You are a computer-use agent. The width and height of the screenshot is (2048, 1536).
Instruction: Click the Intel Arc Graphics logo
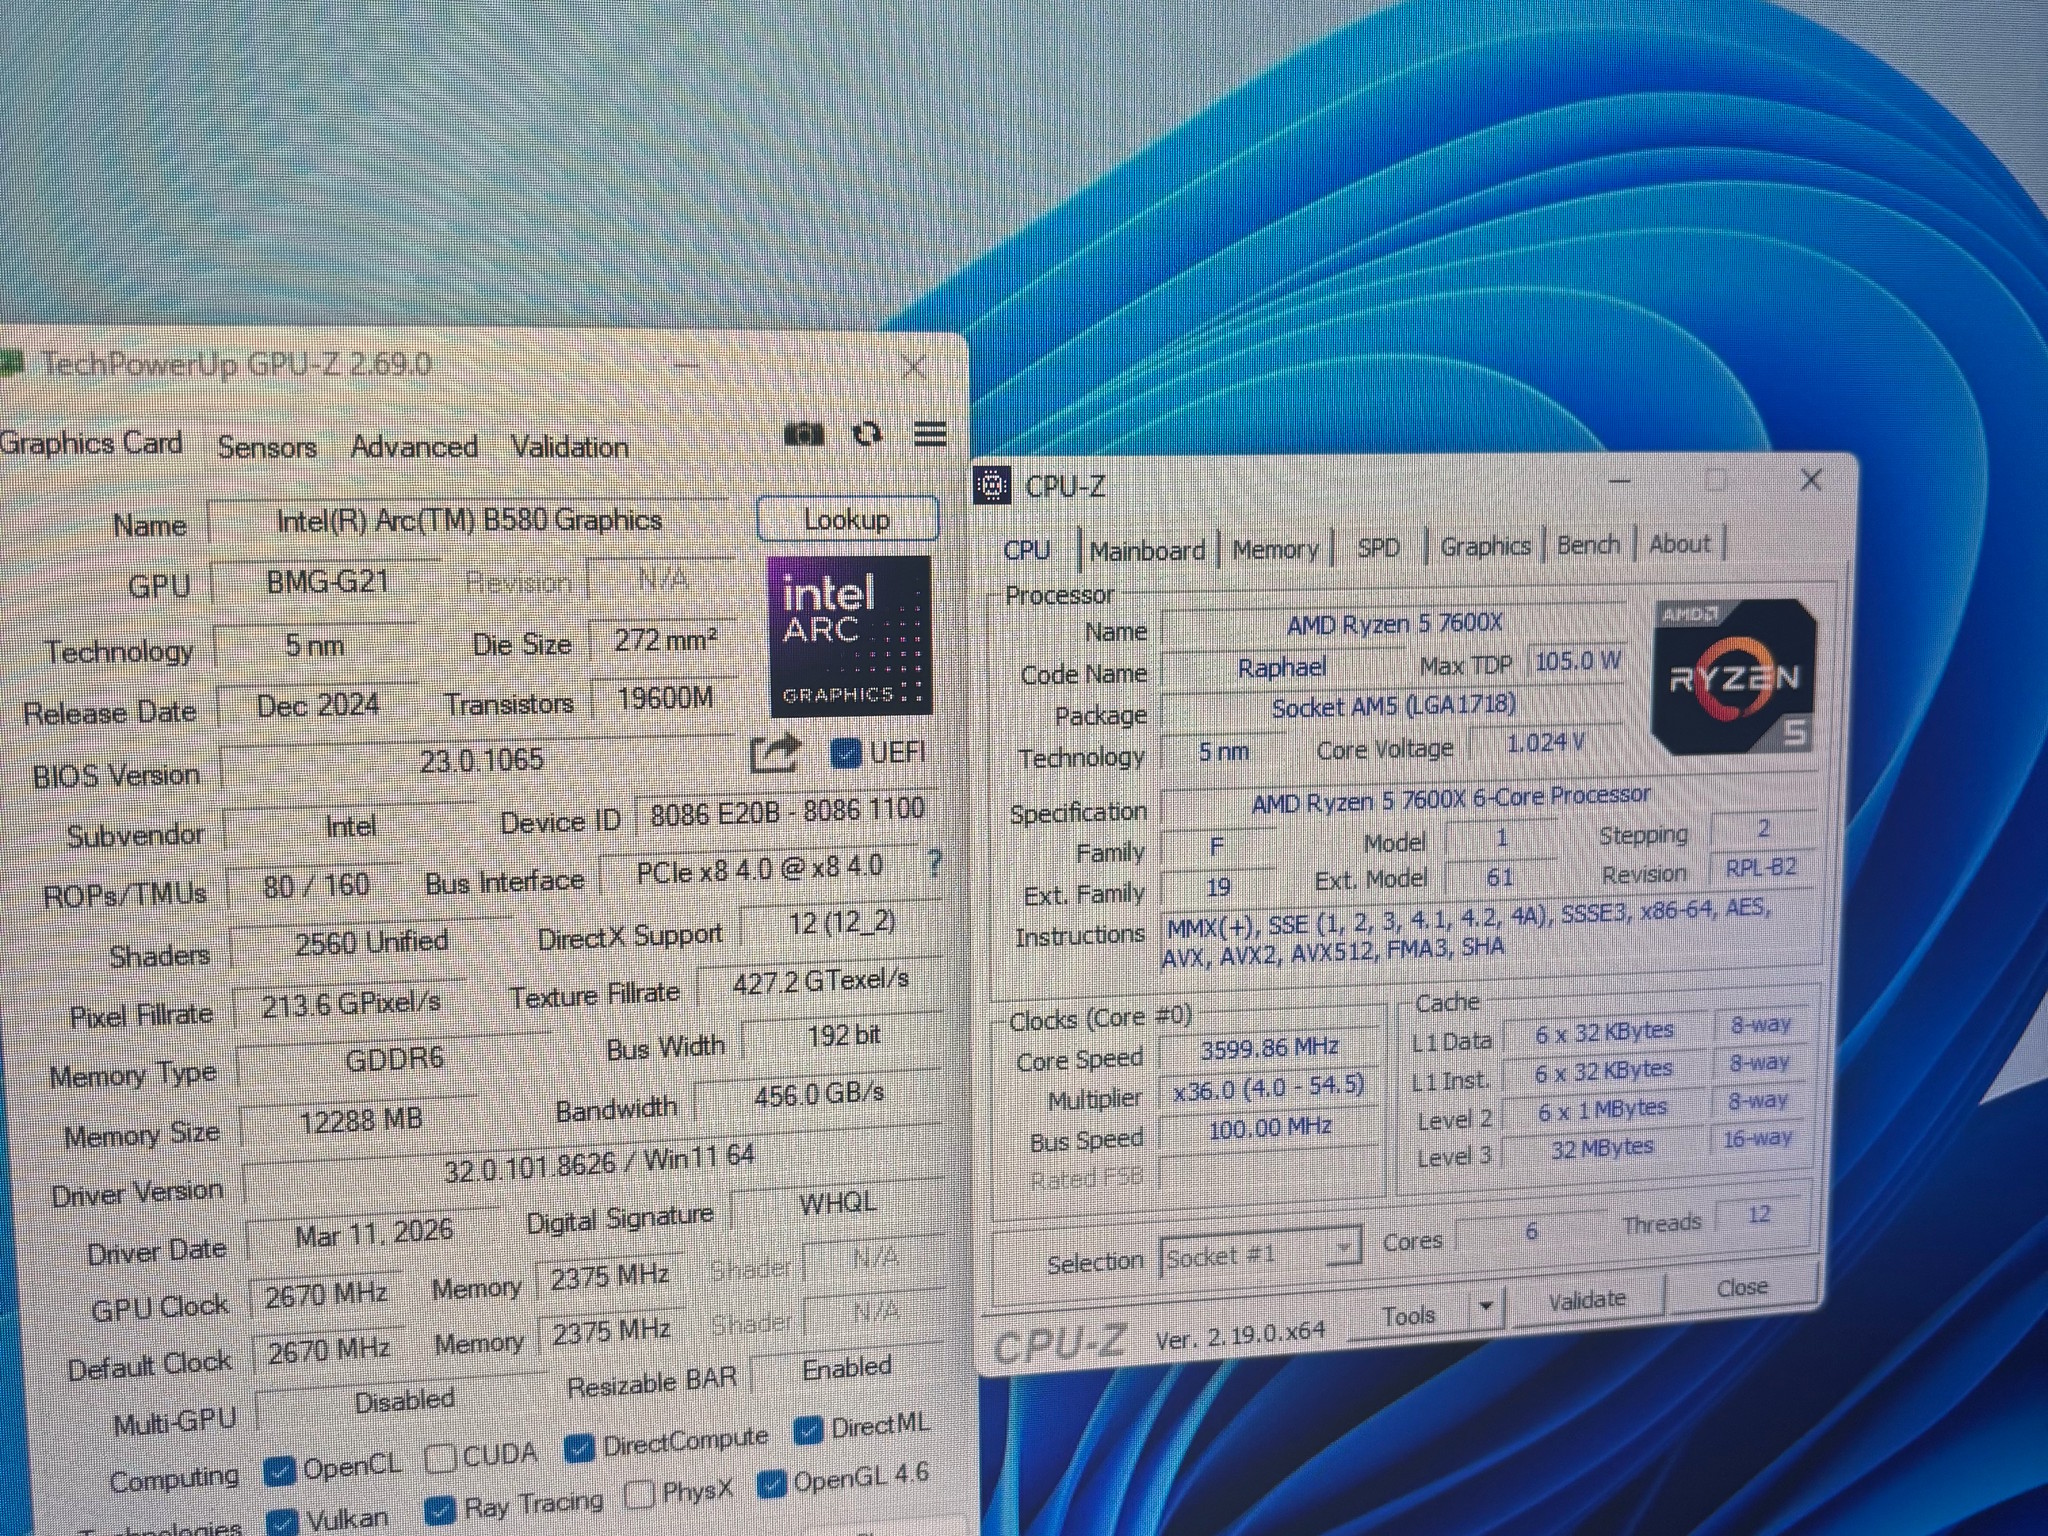[x=850, y=636]
